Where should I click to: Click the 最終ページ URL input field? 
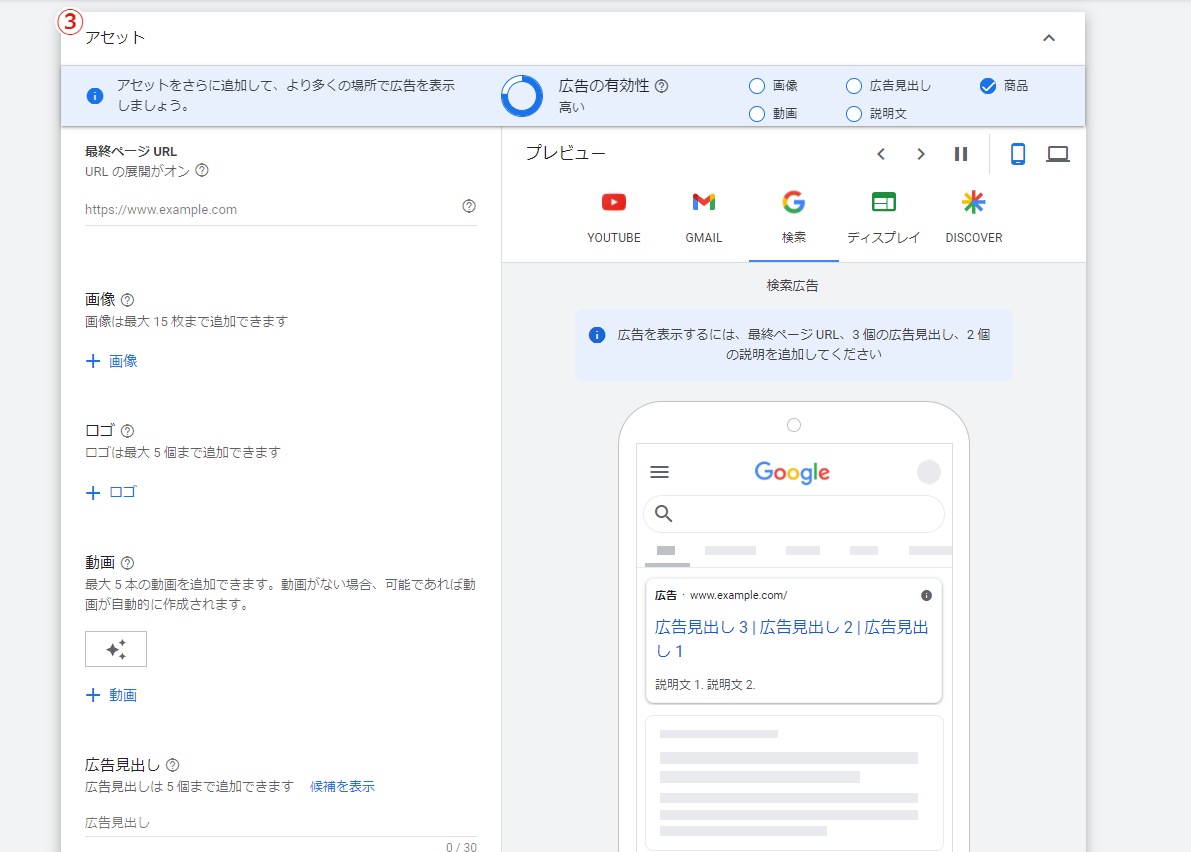click(270, 210)
